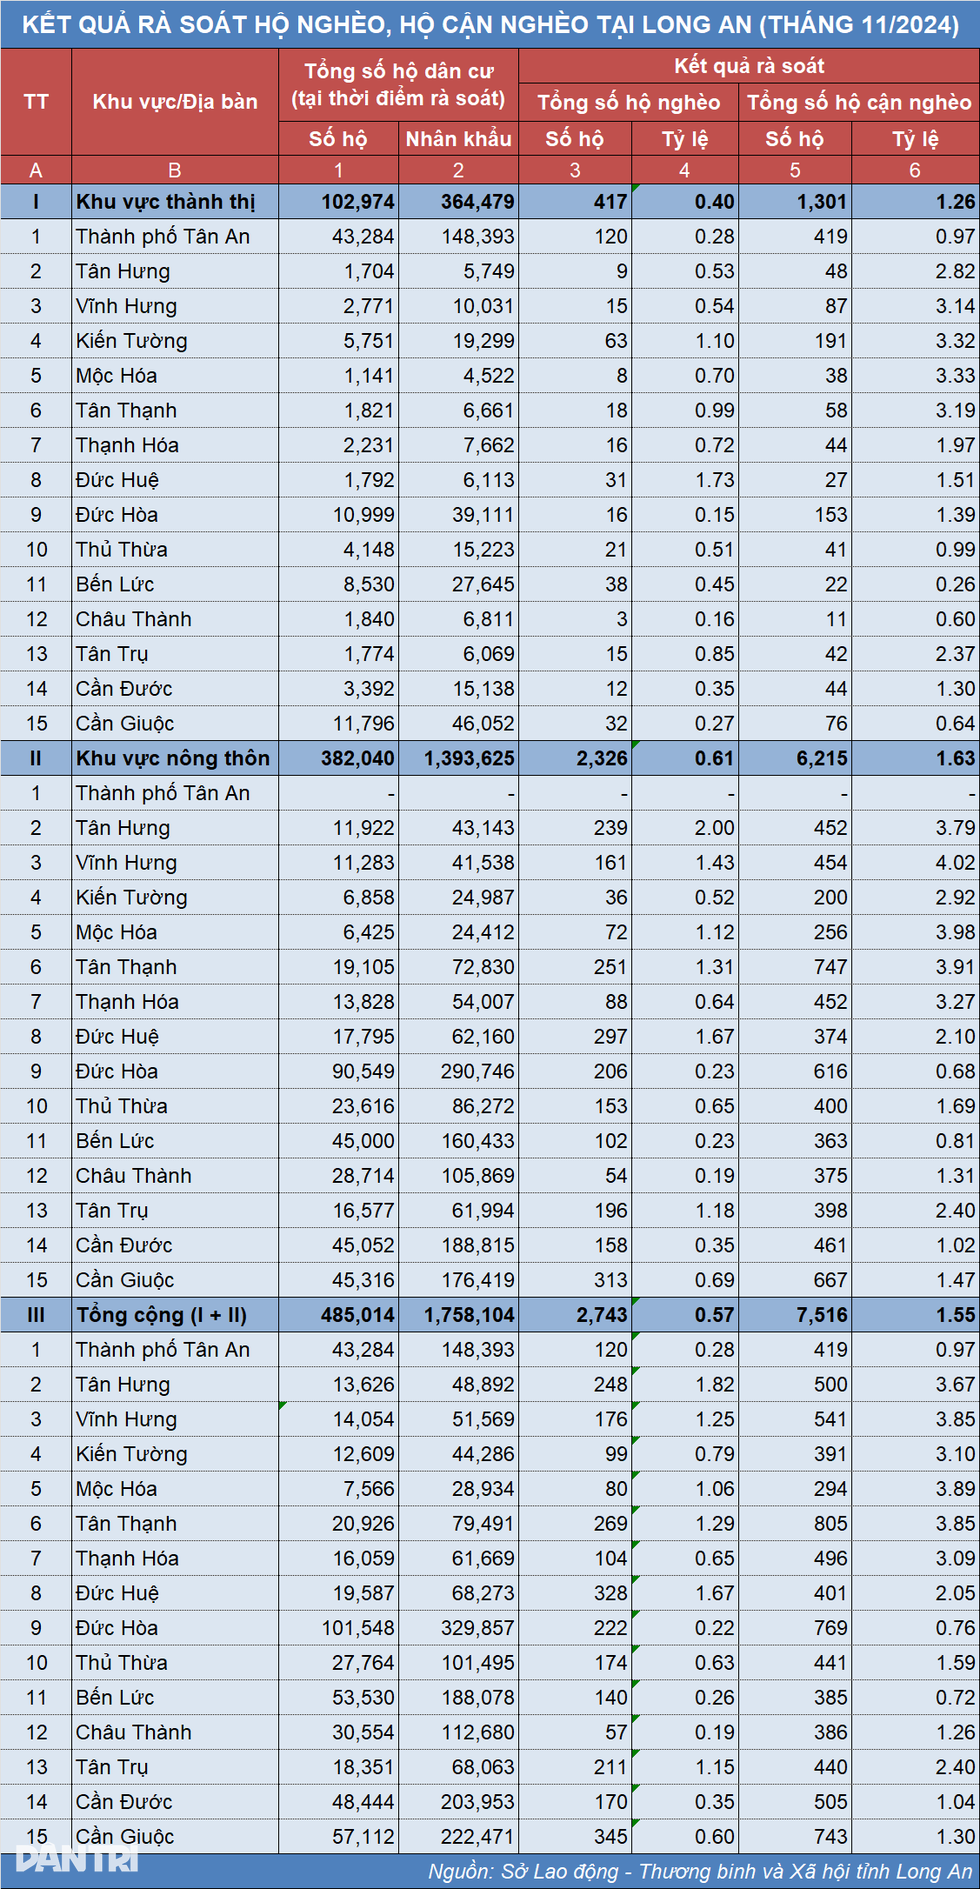The height and width of the screenshot is (1889, 980).
Task: Click the rural poor households cell 2,326
Action: click(x=602, y=758)
